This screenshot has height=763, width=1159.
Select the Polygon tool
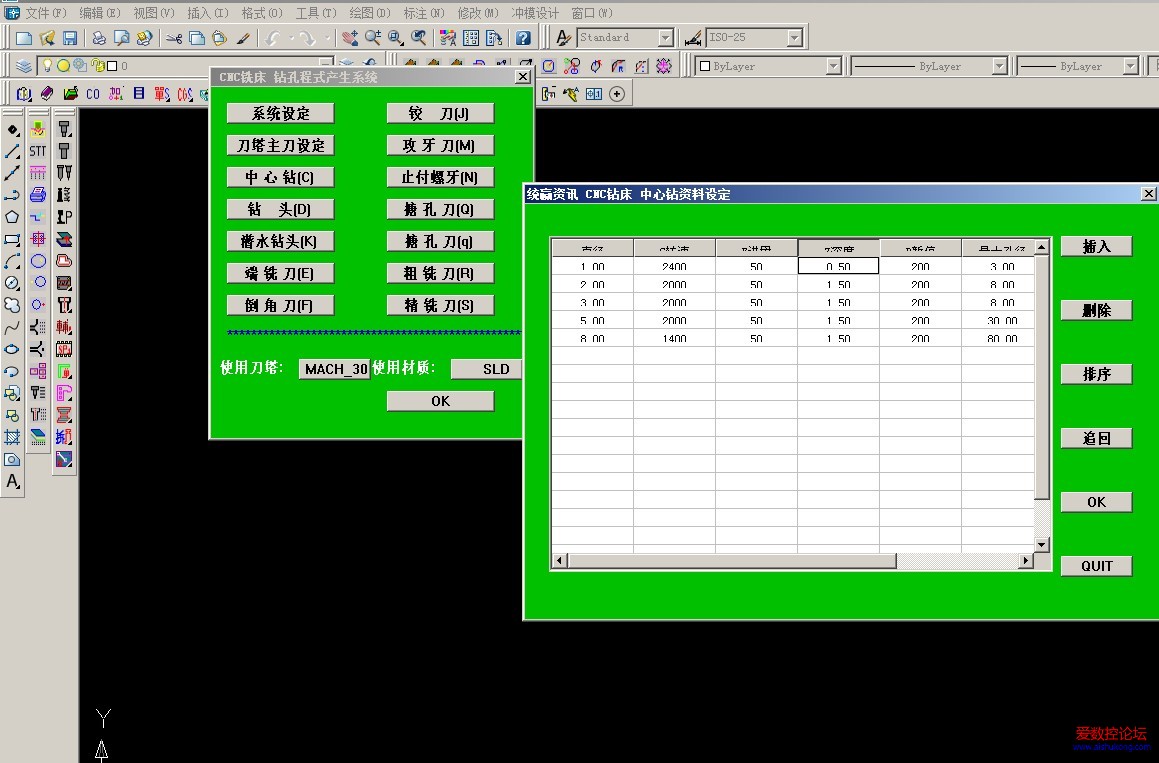click(x=12, y=217)
